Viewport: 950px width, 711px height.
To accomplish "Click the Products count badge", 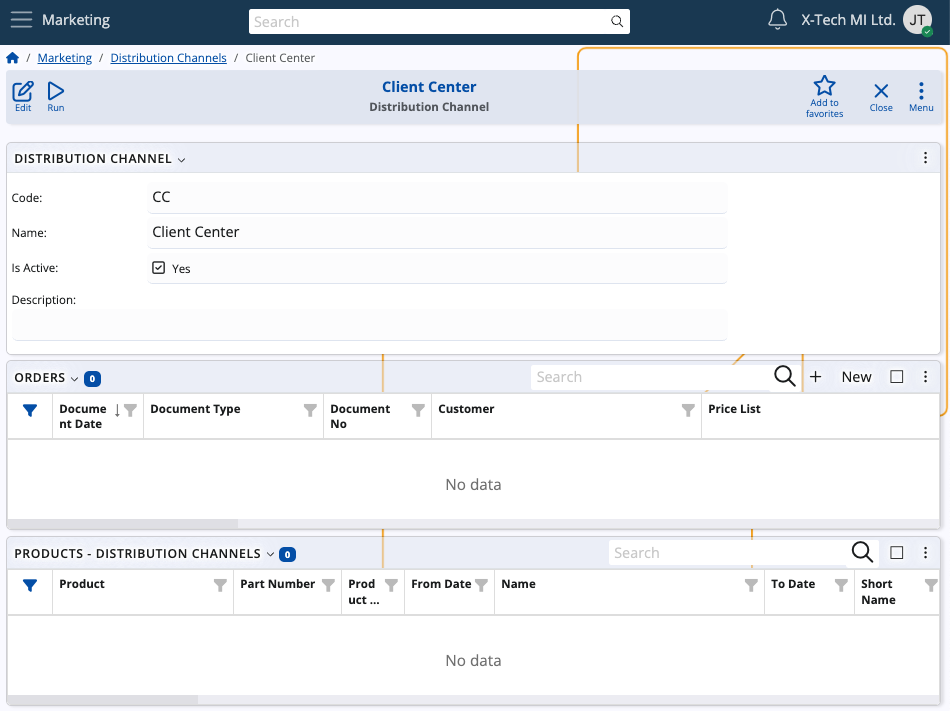I will point(287,554).
